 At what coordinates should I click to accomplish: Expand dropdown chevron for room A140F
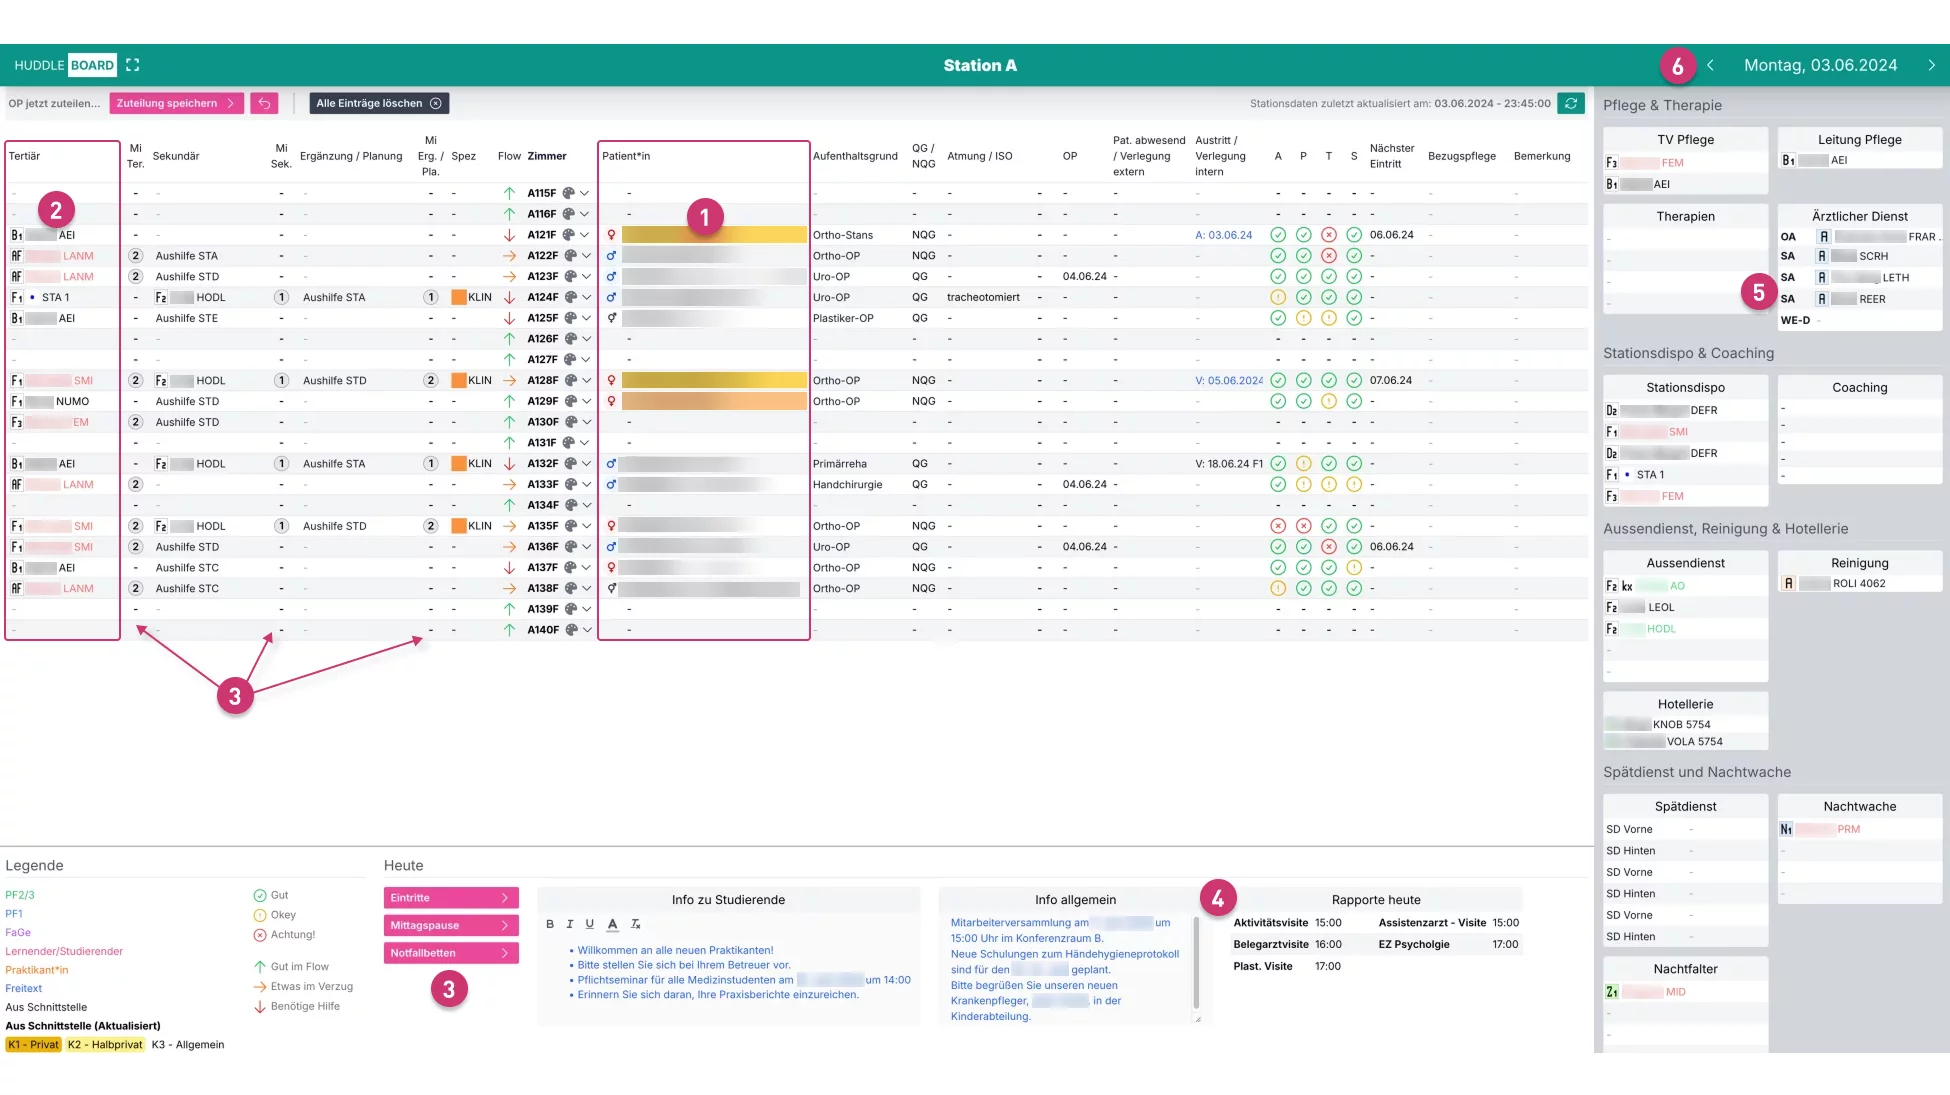[586, 630]
